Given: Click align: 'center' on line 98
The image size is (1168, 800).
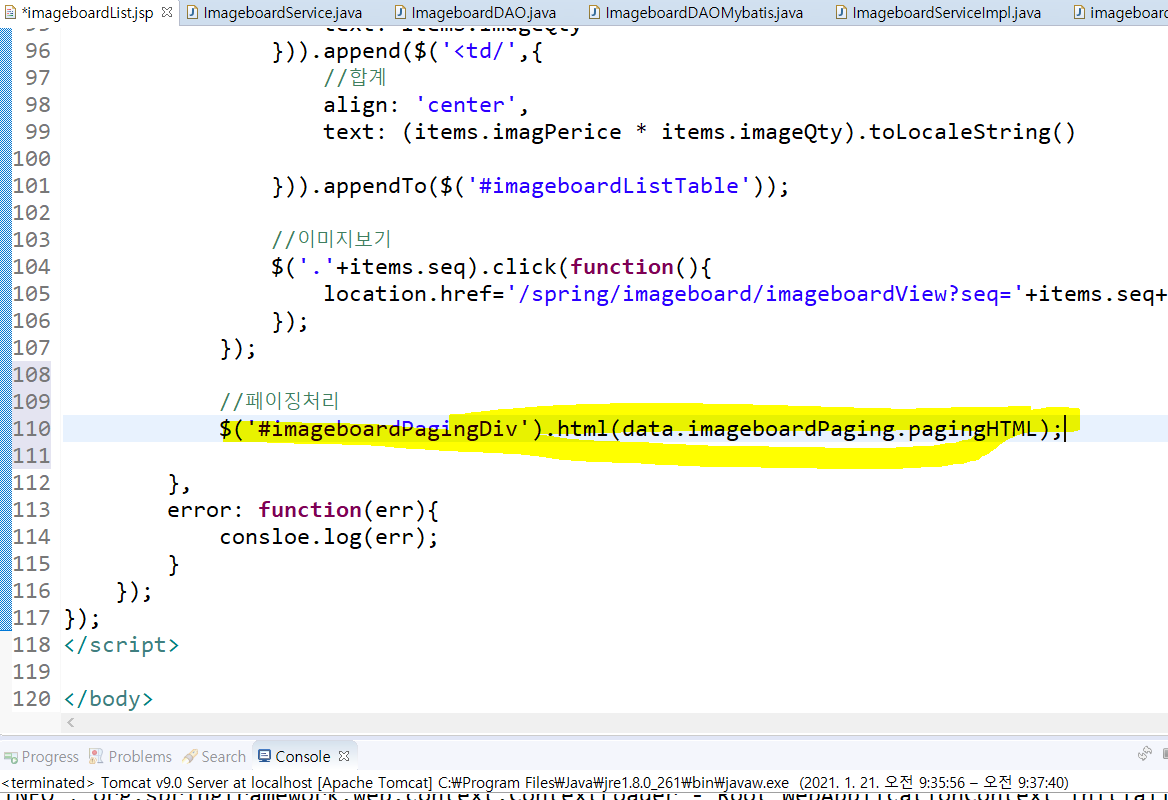Looking at the screenshot, I should [426, 105].
